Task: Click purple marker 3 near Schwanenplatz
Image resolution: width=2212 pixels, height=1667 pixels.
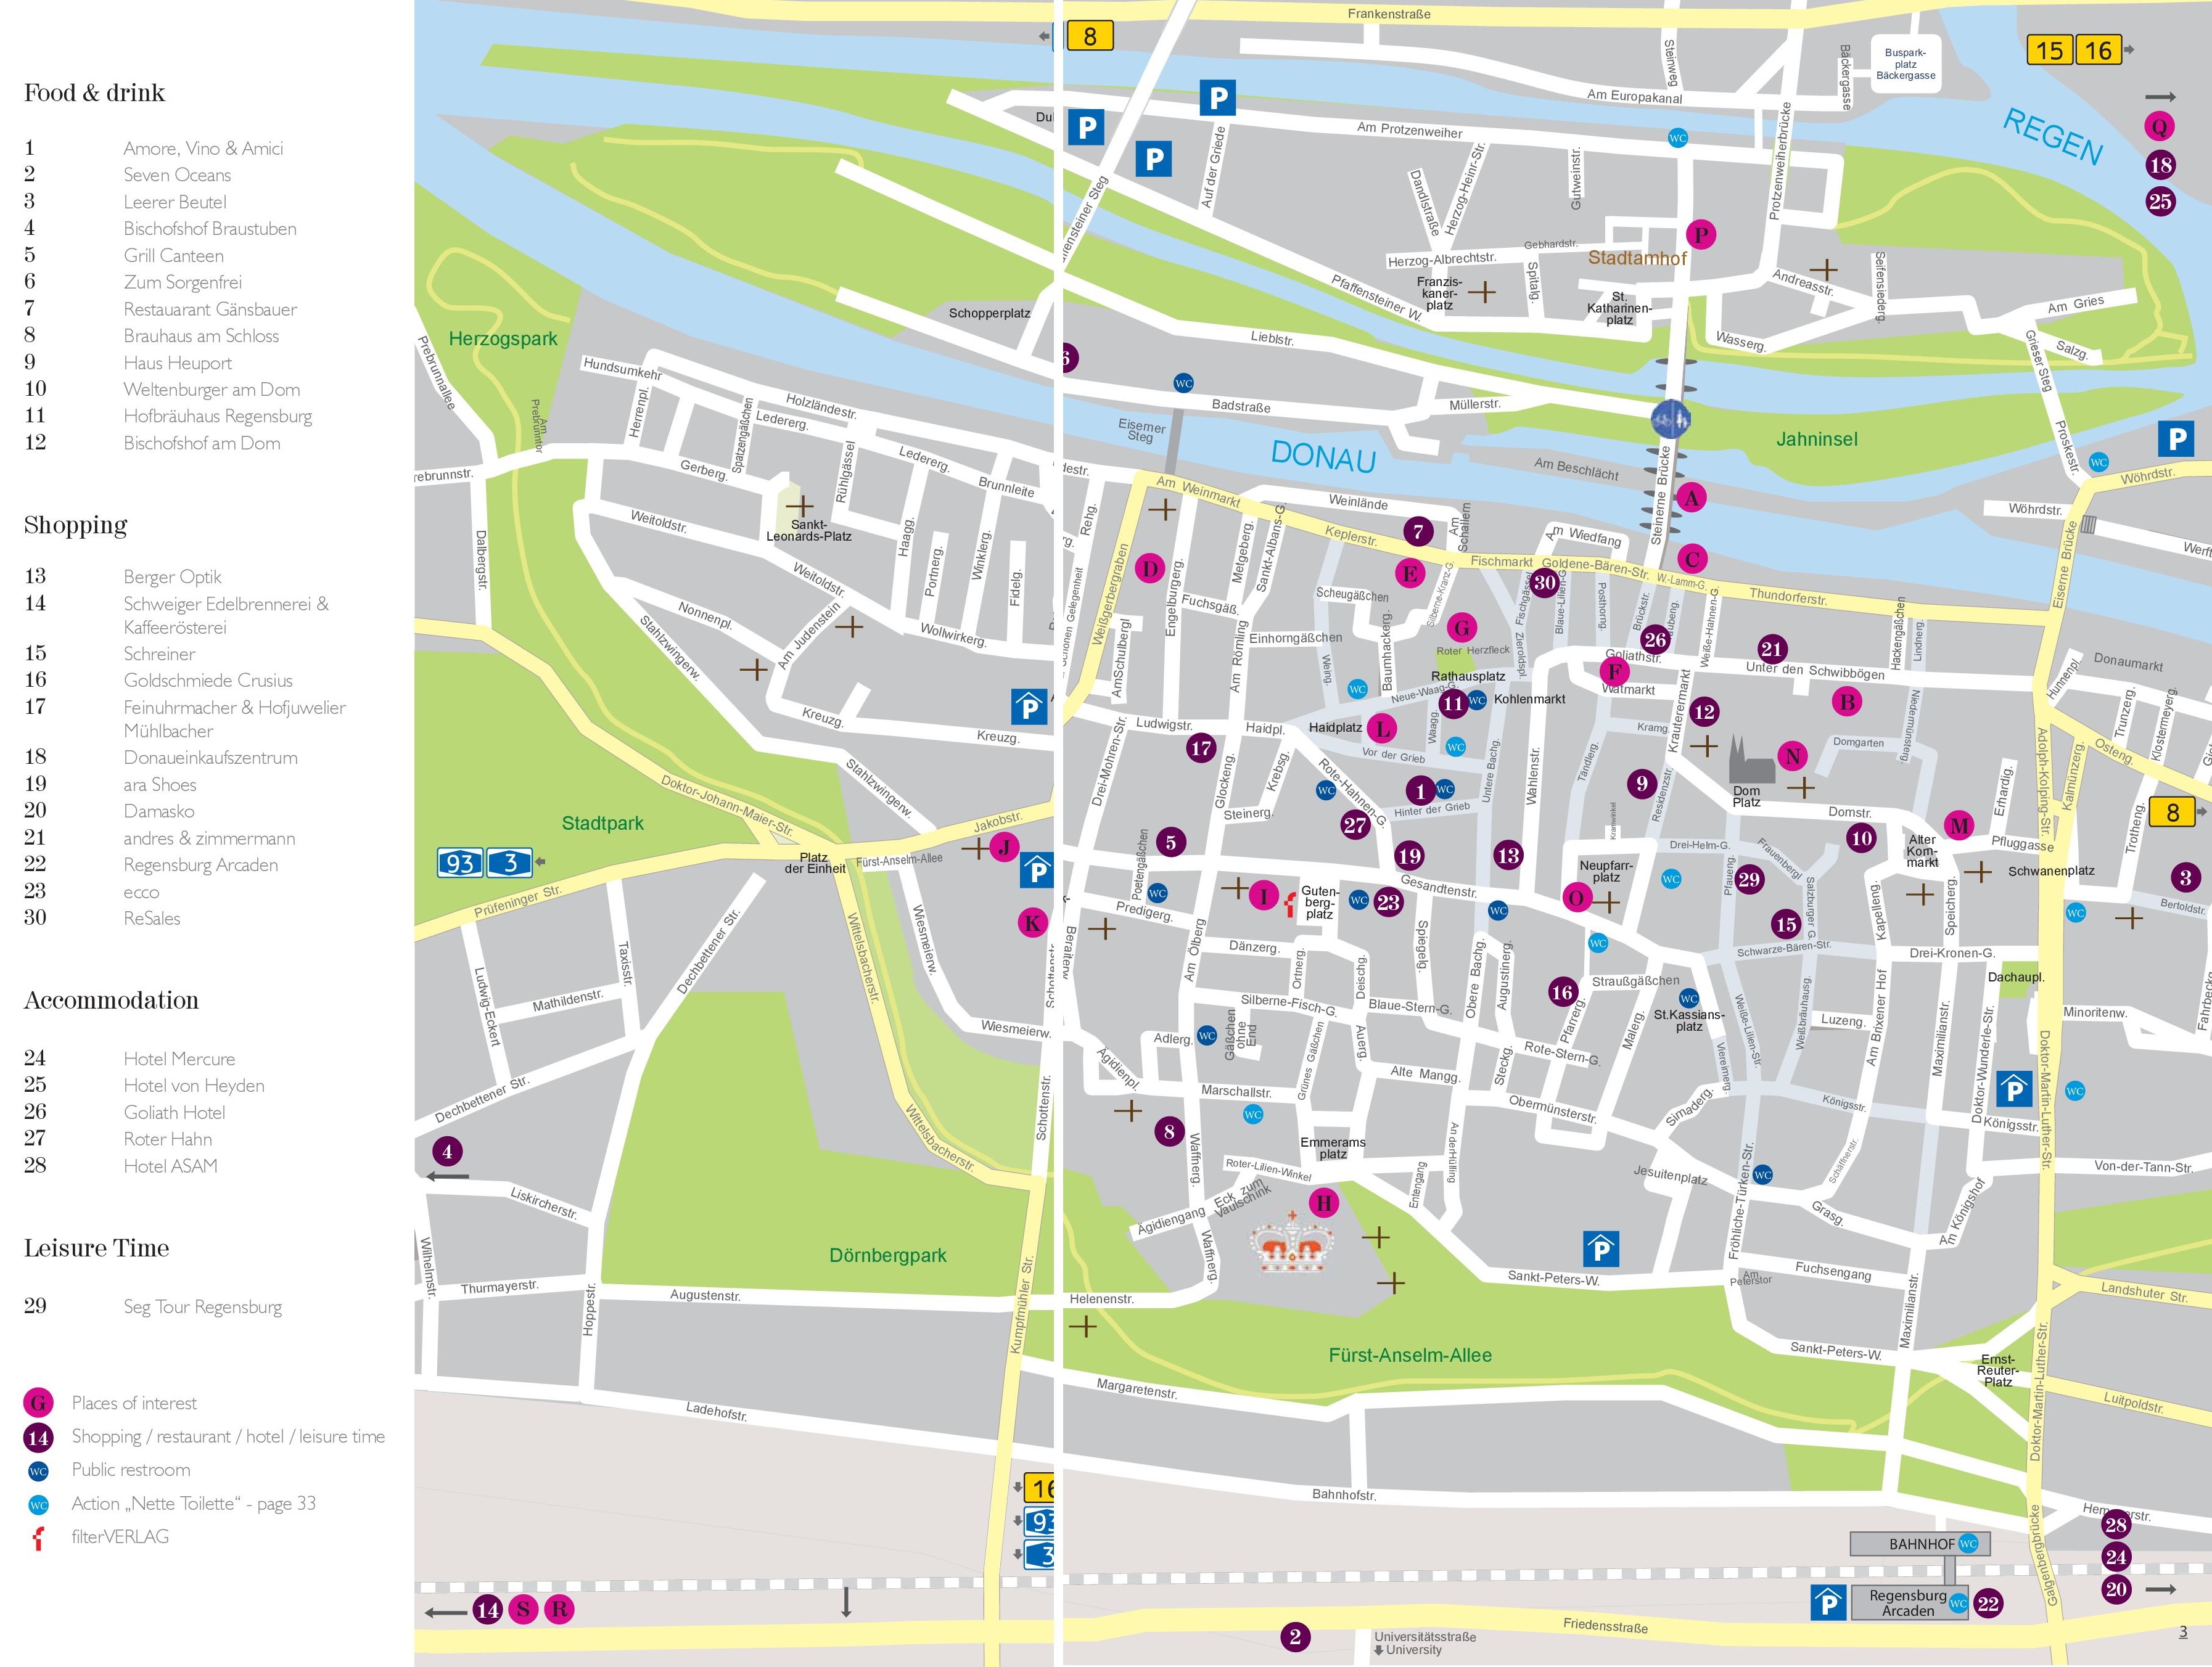Action: pyautogui.click(x=2186, y=878)
